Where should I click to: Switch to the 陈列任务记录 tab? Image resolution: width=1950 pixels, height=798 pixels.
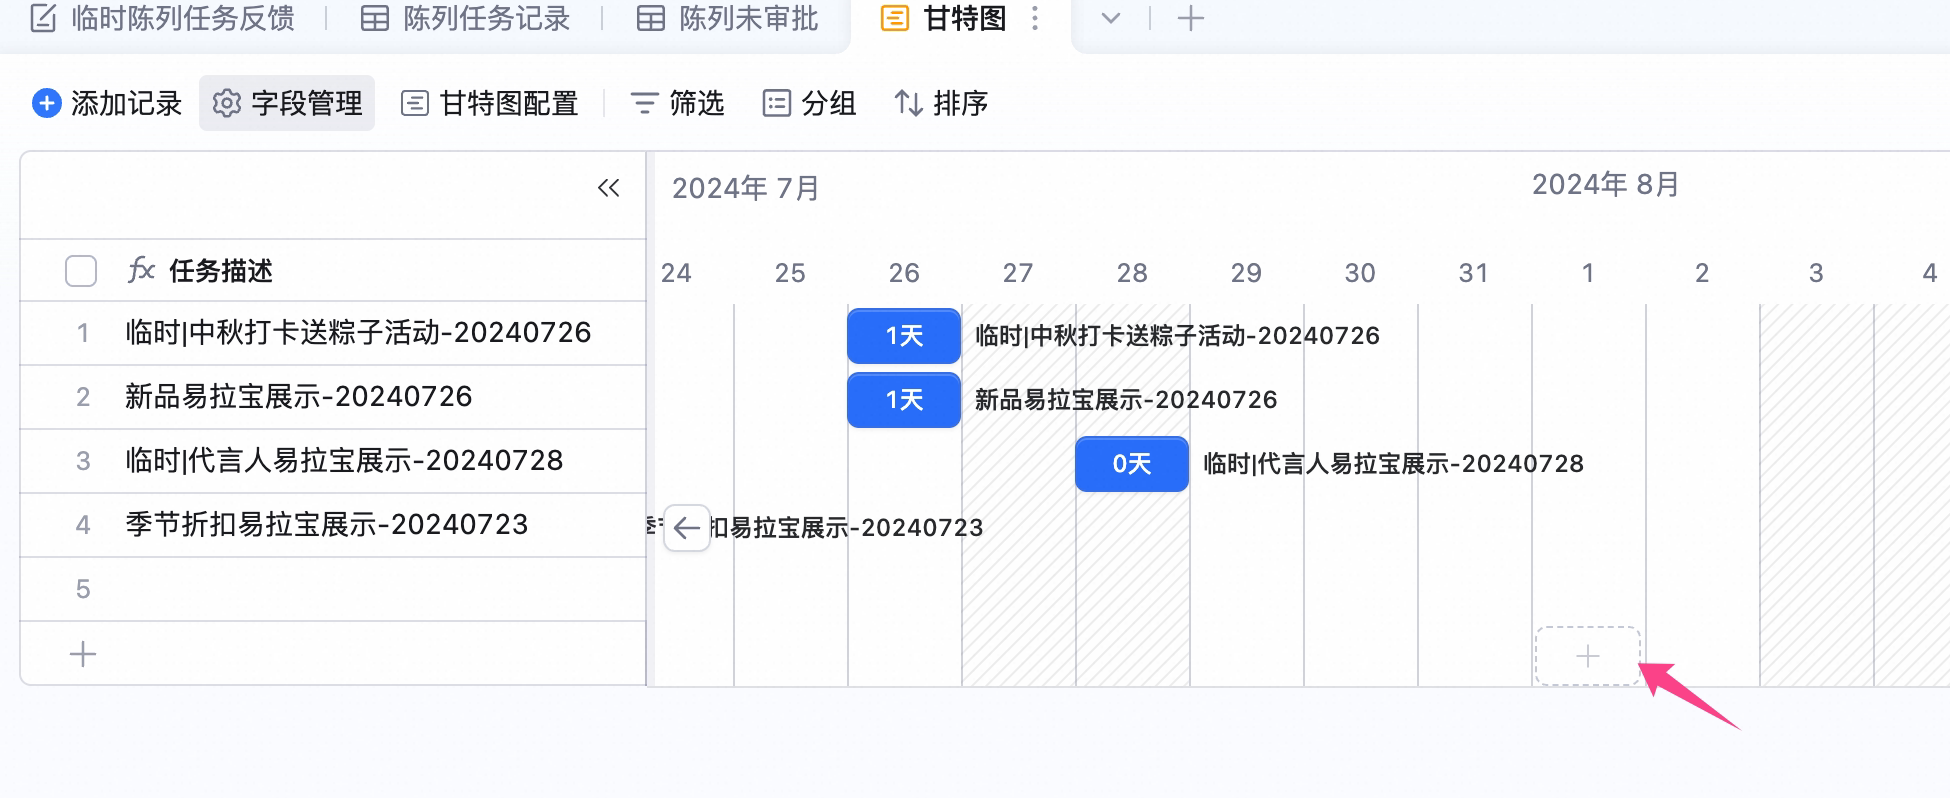(x=465, y=18)
